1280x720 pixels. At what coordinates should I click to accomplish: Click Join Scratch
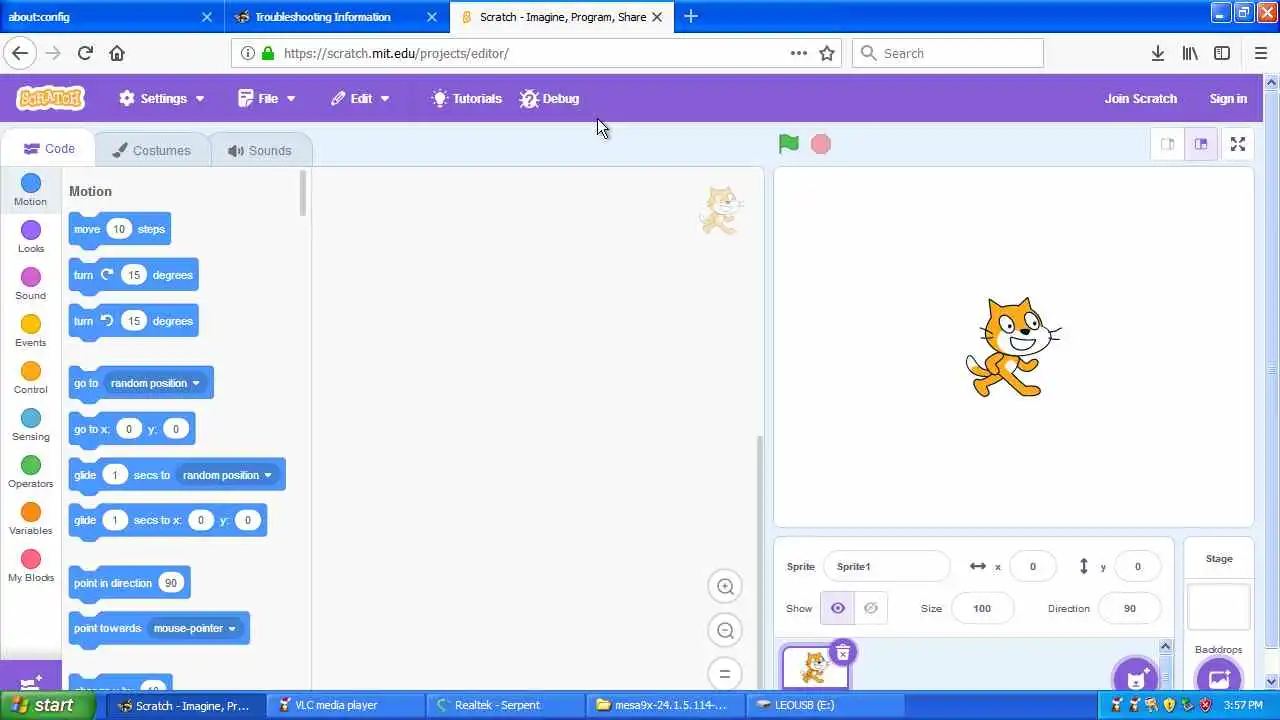[1140, 98]
